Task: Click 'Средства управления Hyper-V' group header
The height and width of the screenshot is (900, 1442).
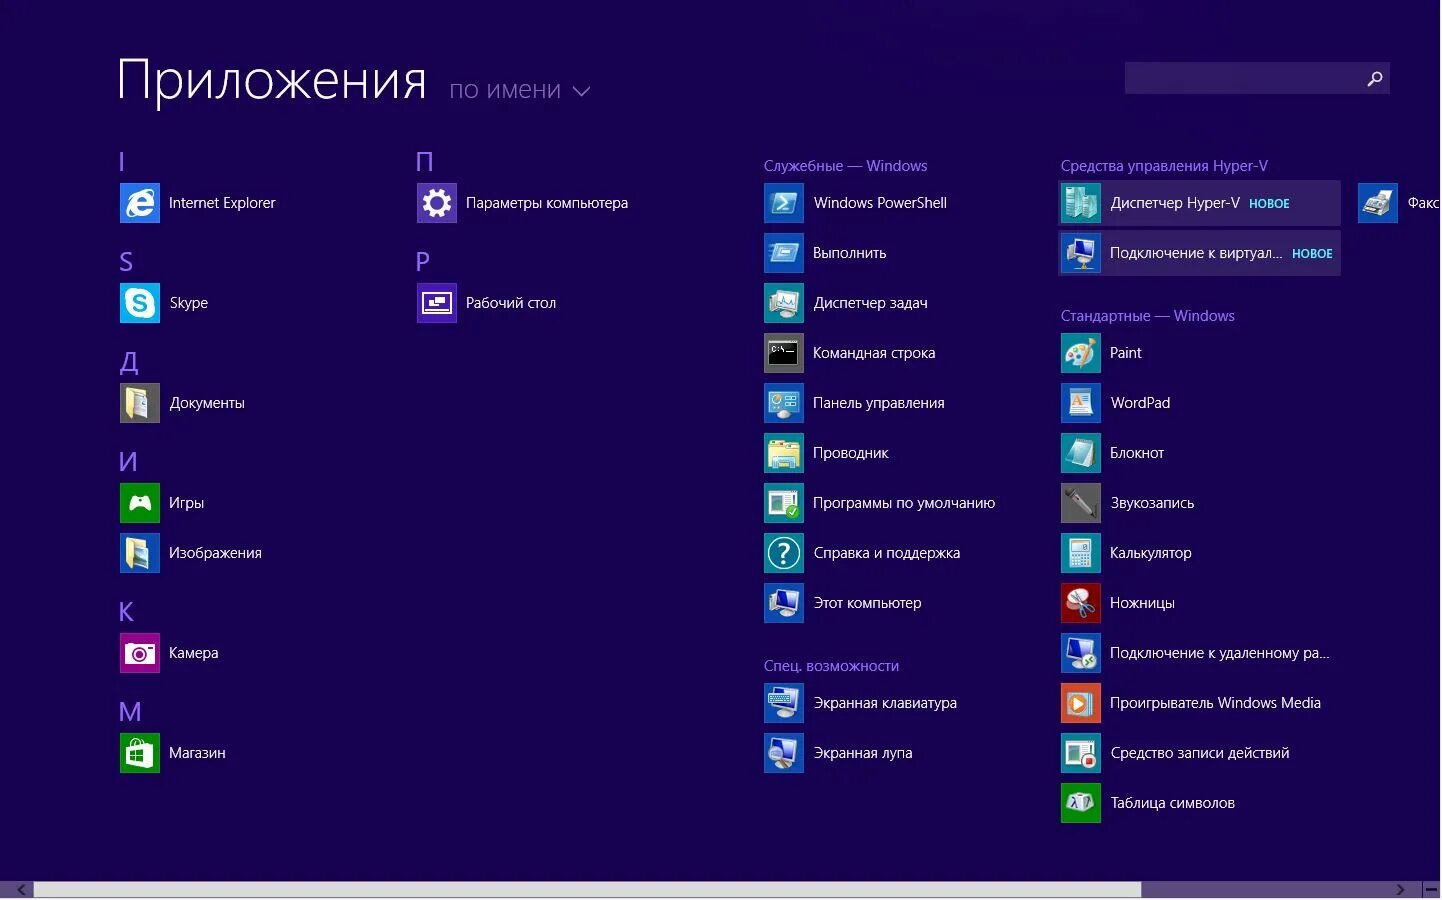Action: [x=1164, y=166]
